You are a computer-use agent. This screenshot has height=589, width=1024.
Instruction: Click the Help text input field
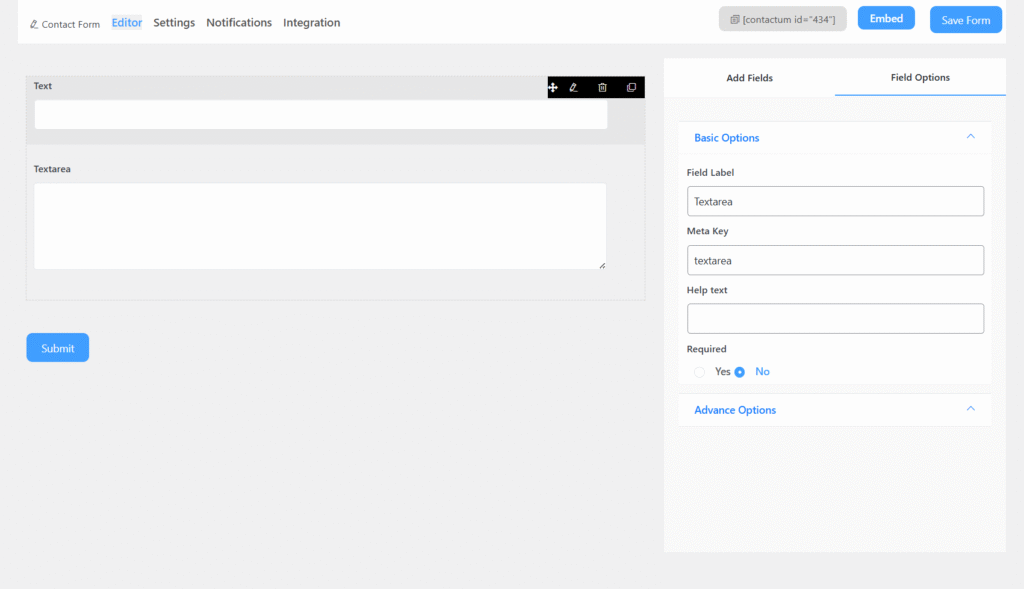tap(835, 319)
